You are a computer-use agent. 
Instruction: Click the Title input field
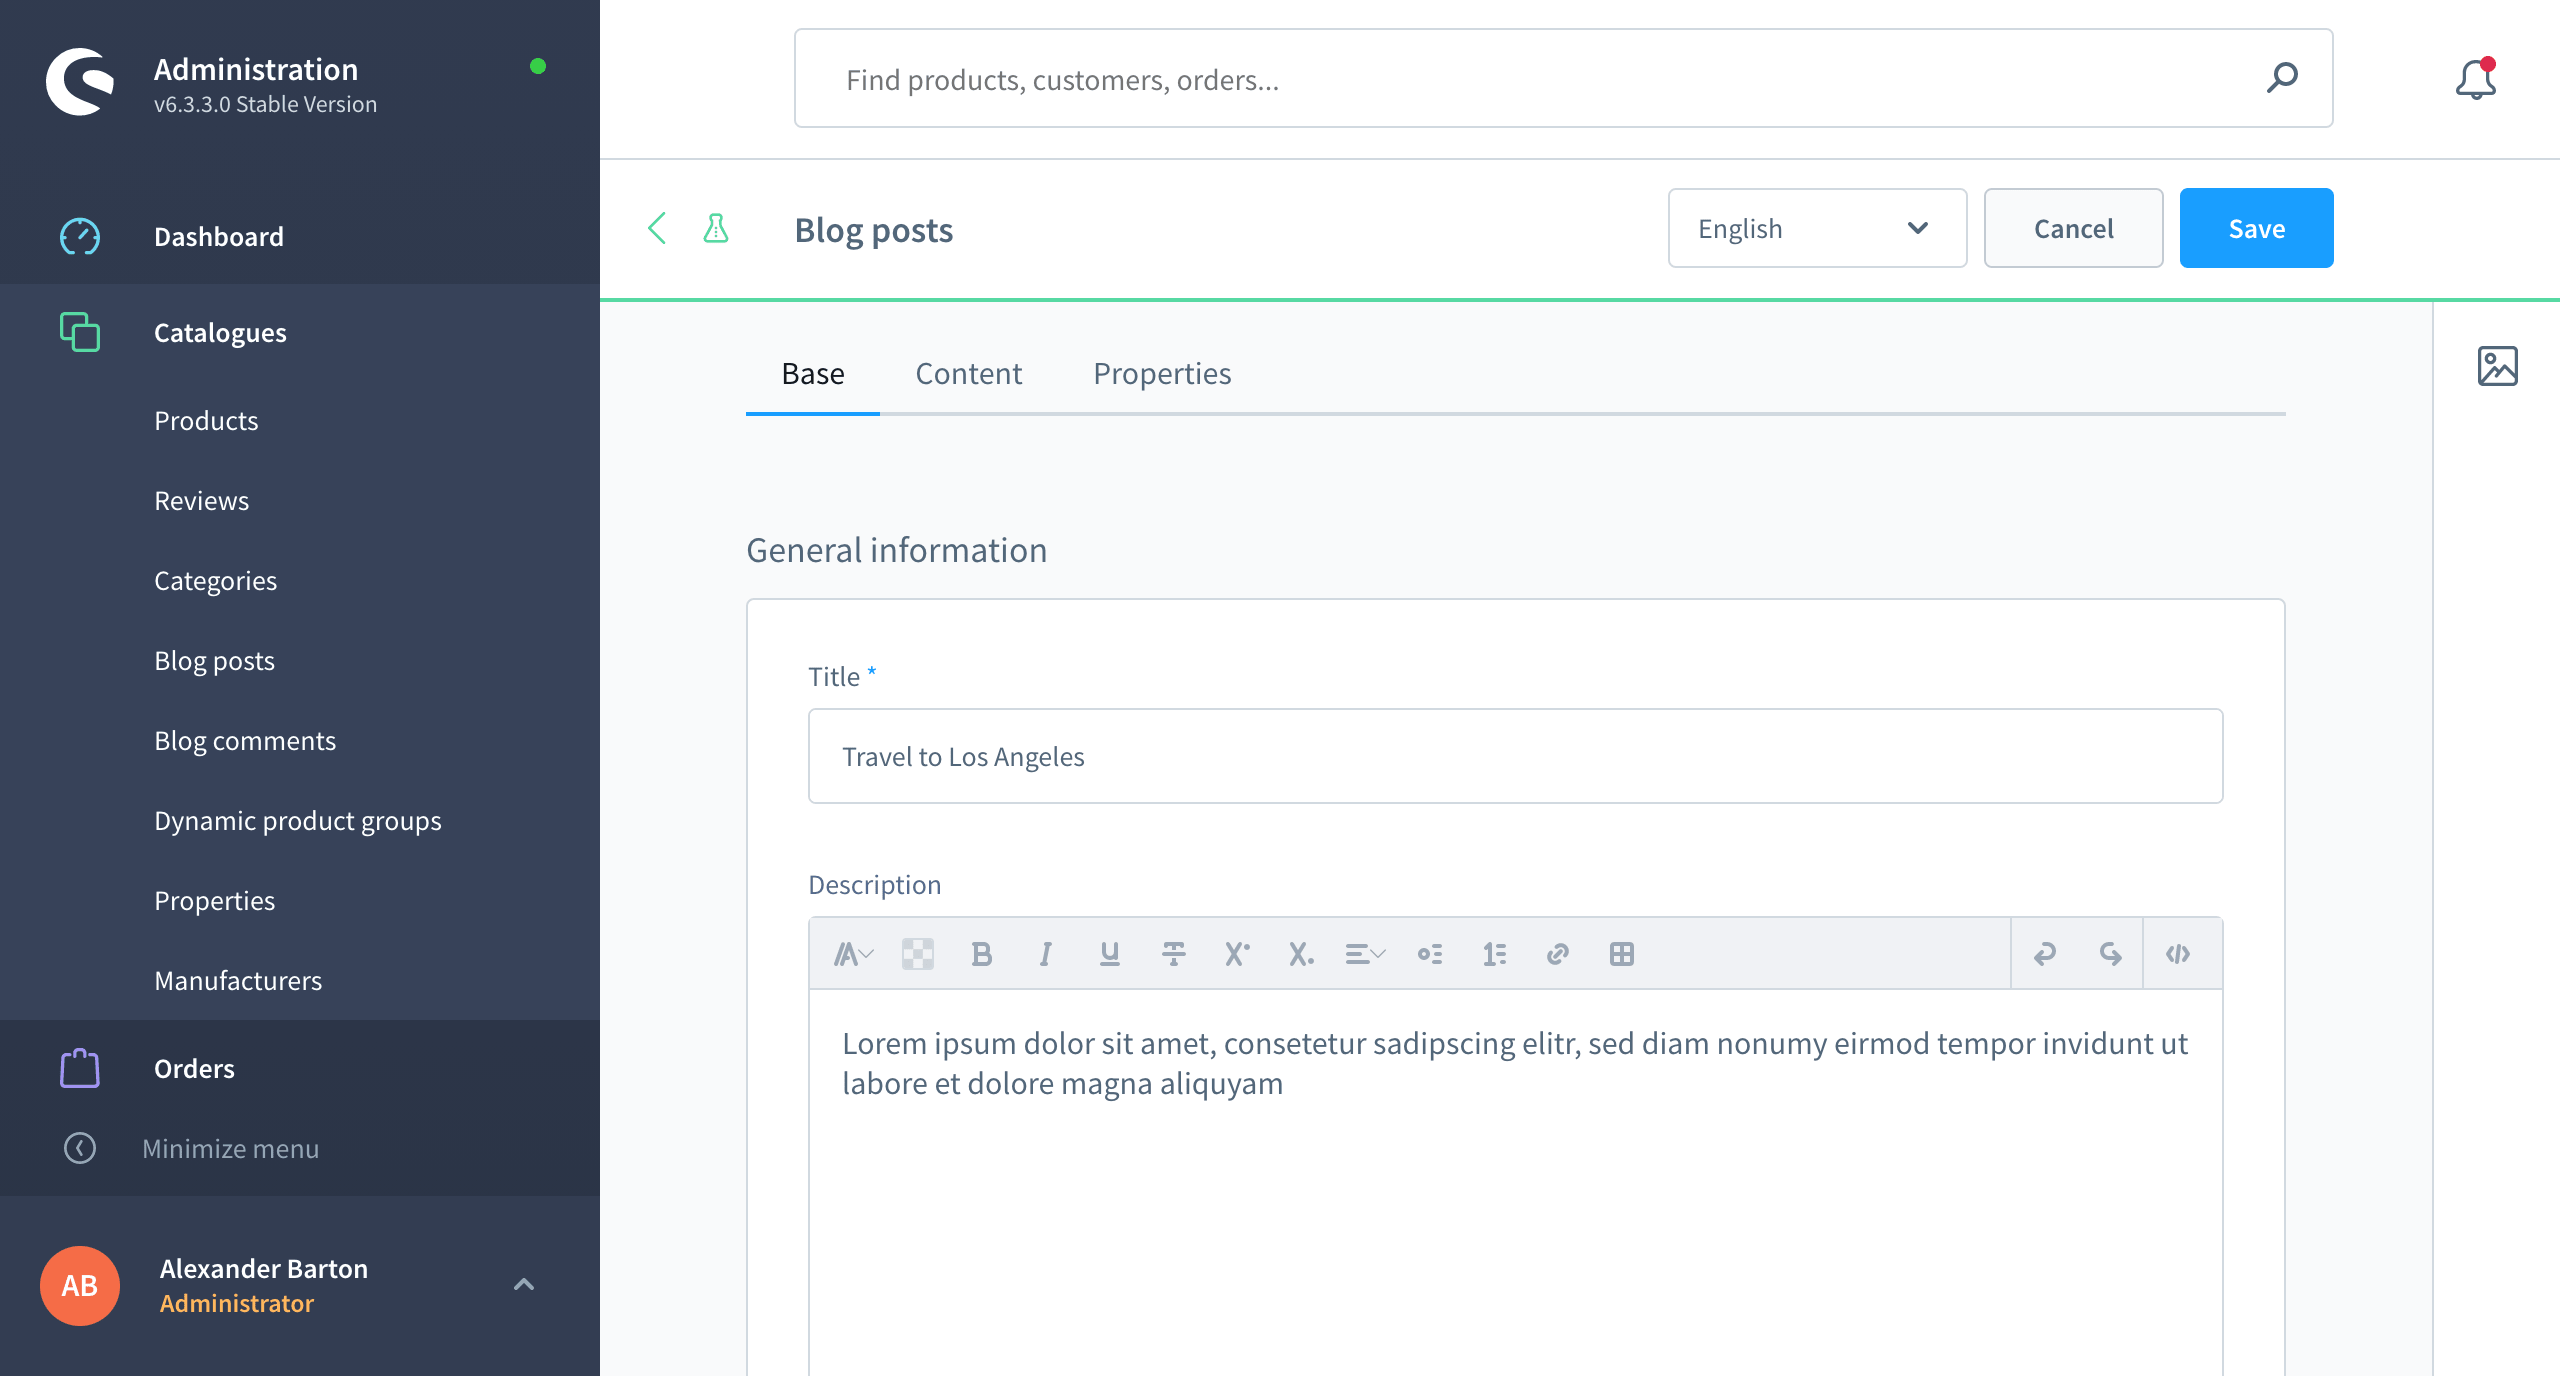pos(1514,757)
